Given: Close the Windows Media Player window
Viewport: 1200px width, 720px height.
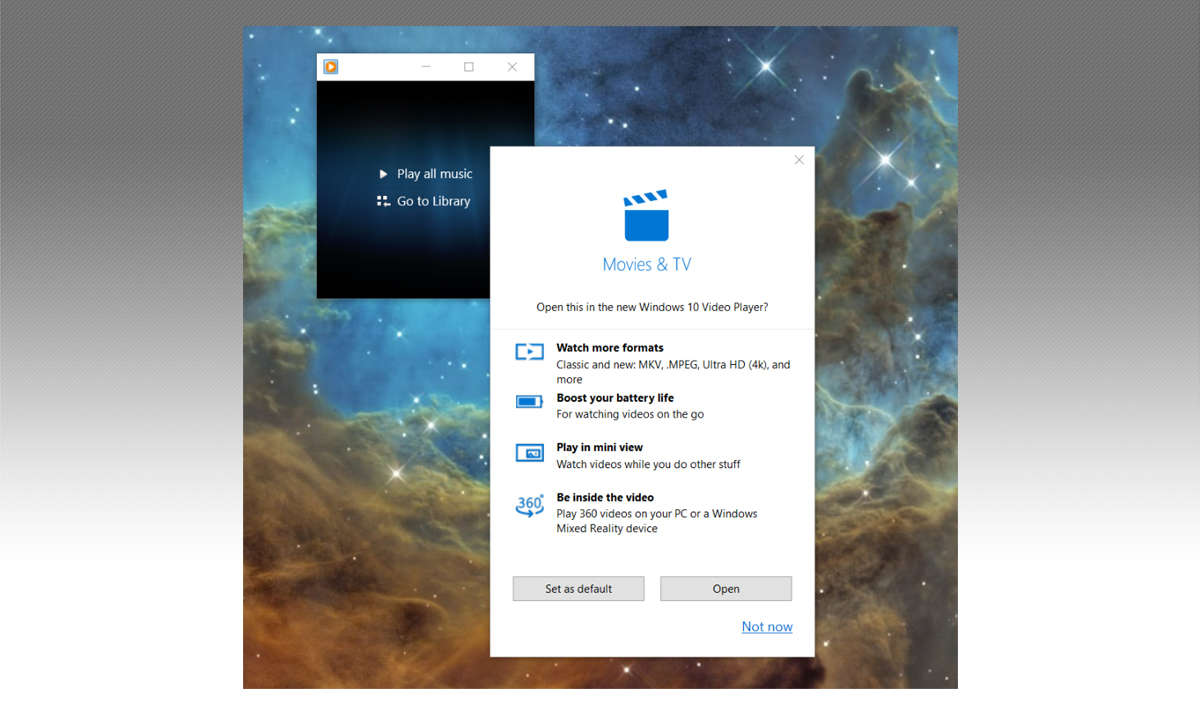Looking at the screenshot, I should pos(512,67).
